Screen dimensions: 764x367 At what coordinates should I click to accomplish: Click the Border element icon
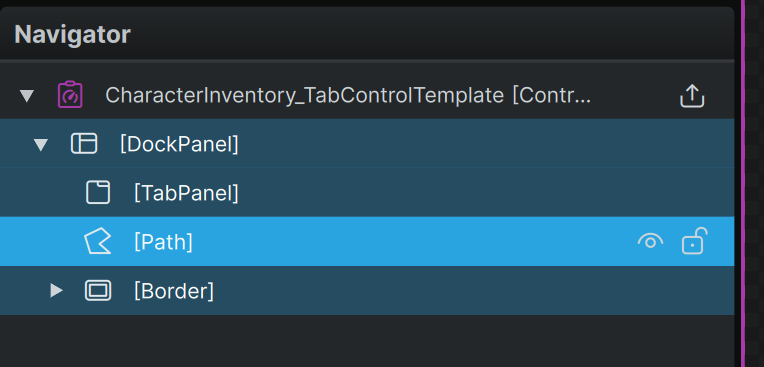coord(98,290)
